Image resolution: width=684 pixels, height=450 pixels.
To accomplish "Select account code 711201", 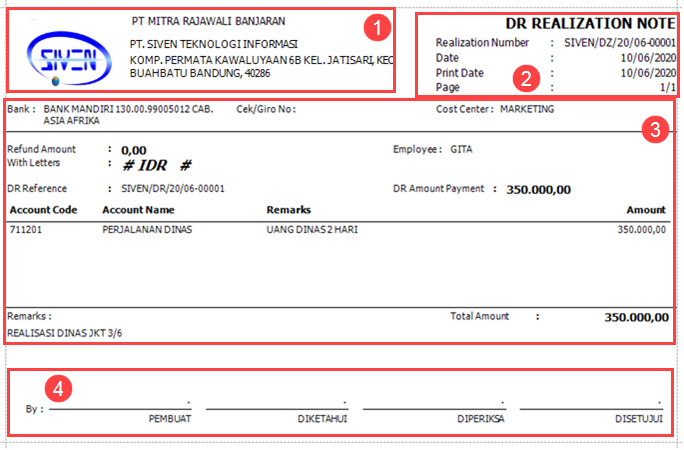I will (x=26, y=229).
